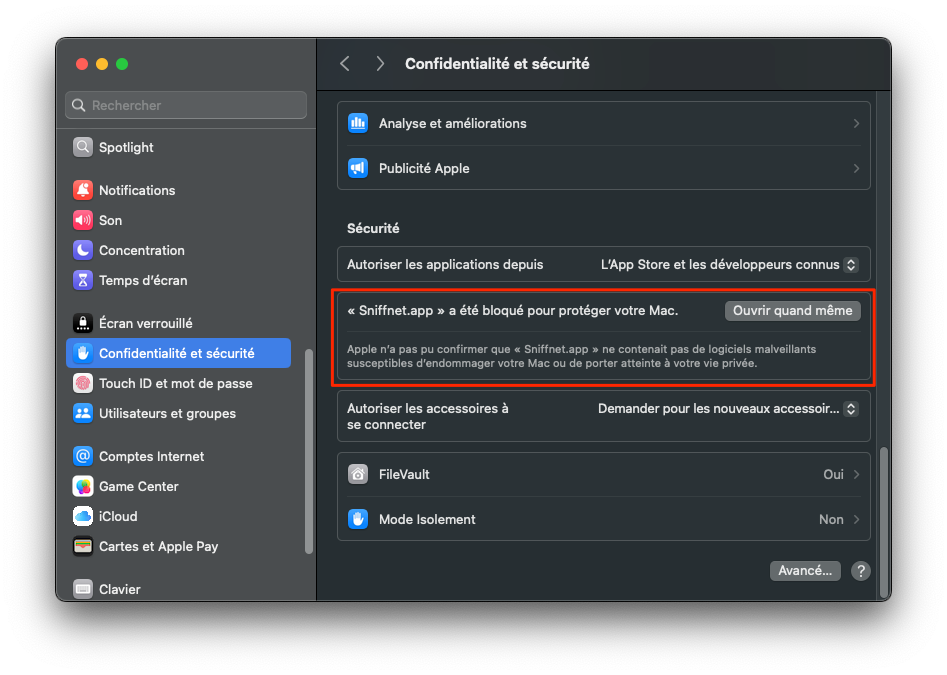
Task: Click the Utilisateurs et groupes people icon
Action: pyautogui.click(x=83, y=414)
